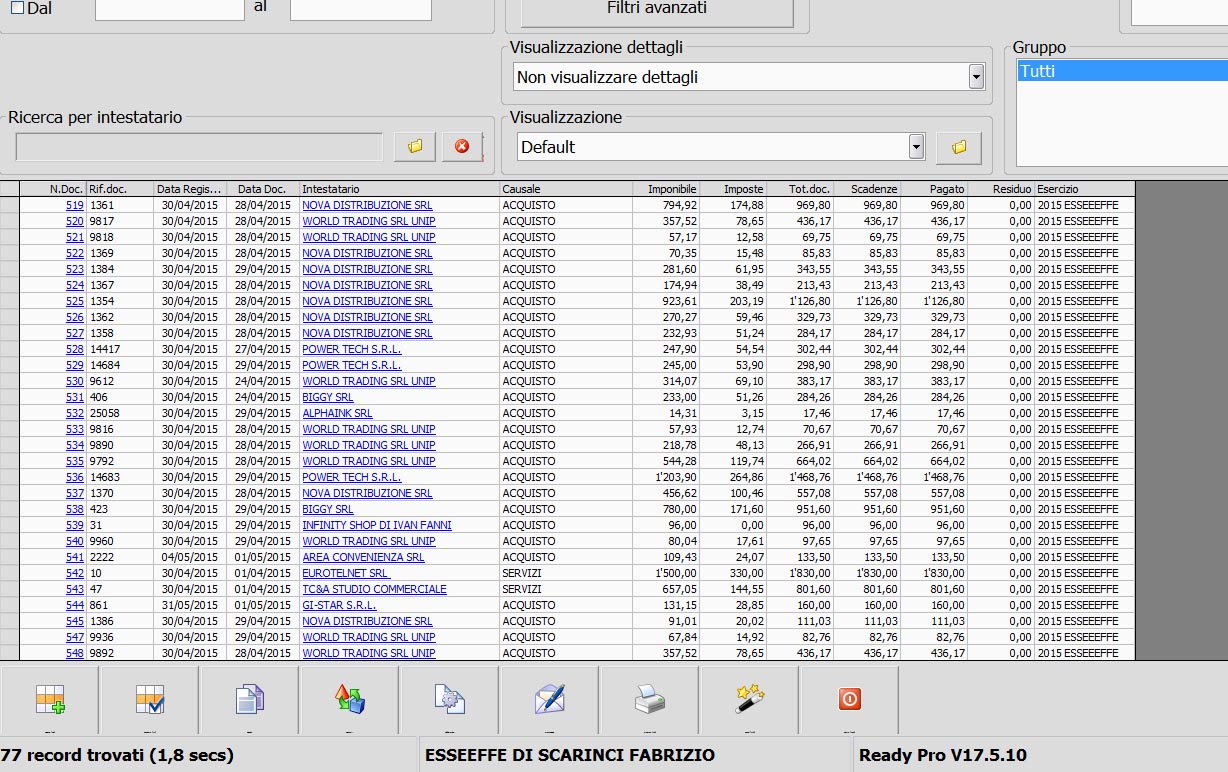Click folder button next to Visualizzazione dropdown

[x=959, y=147]
